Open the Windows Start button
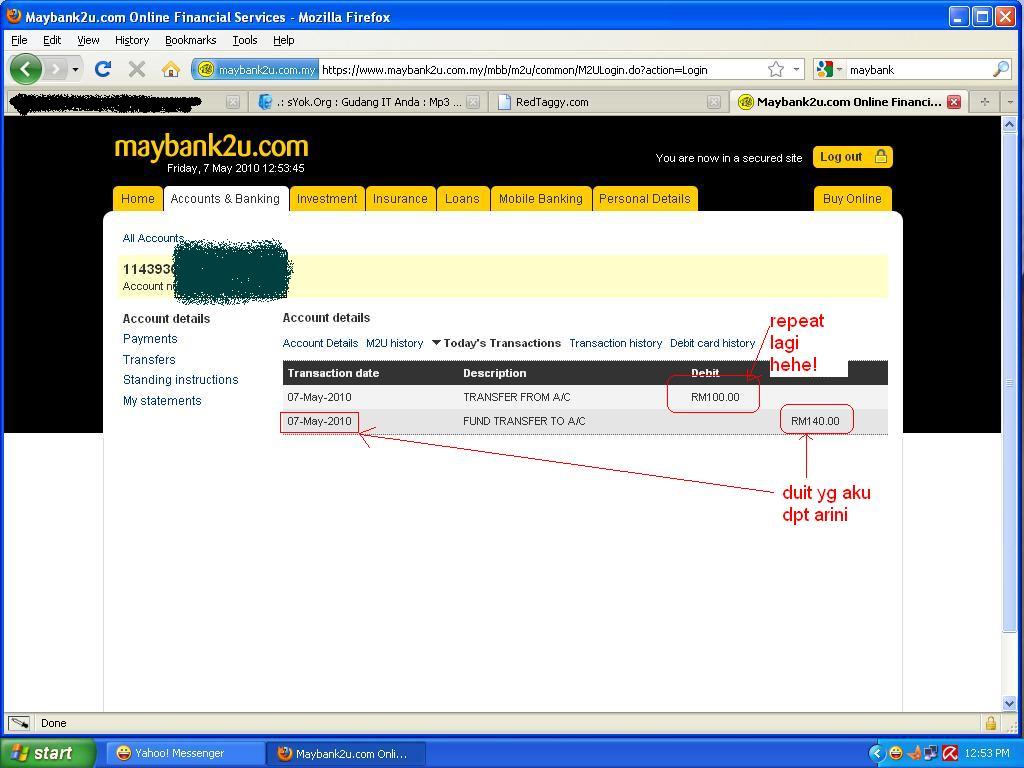This screenshot has height=768, width=1024. pos(48,754)
